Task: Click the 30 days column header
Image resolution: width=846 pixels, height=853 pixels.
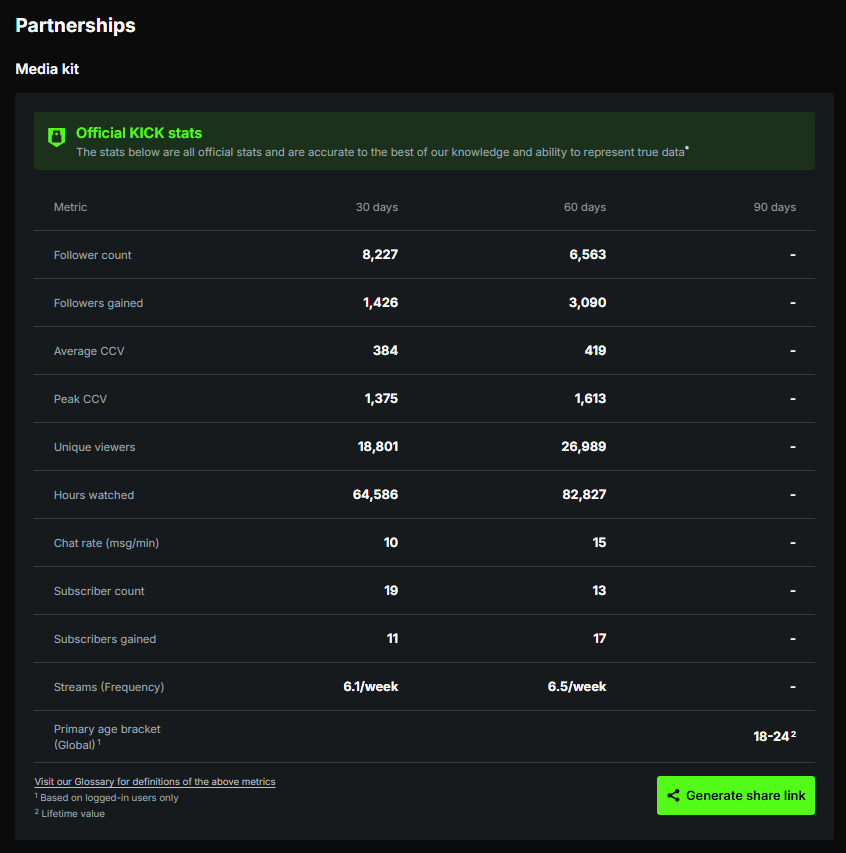Action: [x=377, y=207]
